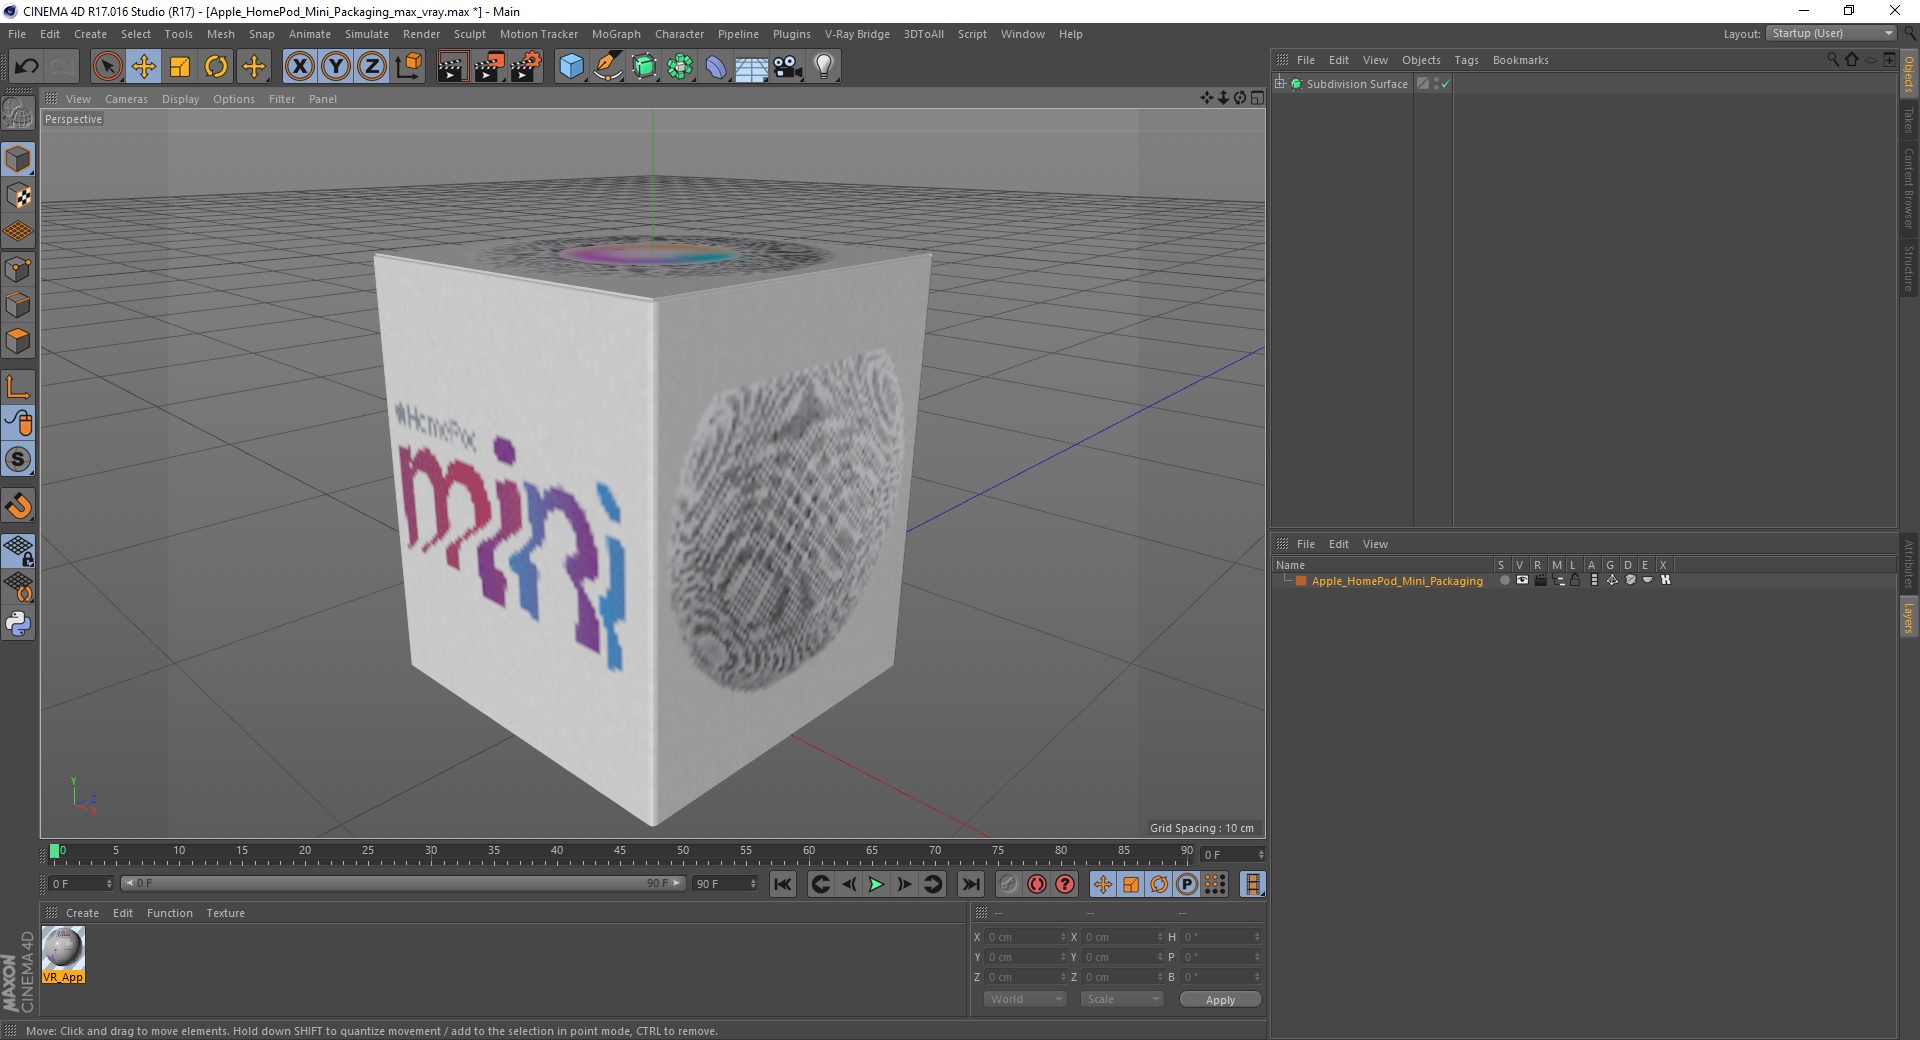Open Object Manager Tags menu

pos(1466,60)
